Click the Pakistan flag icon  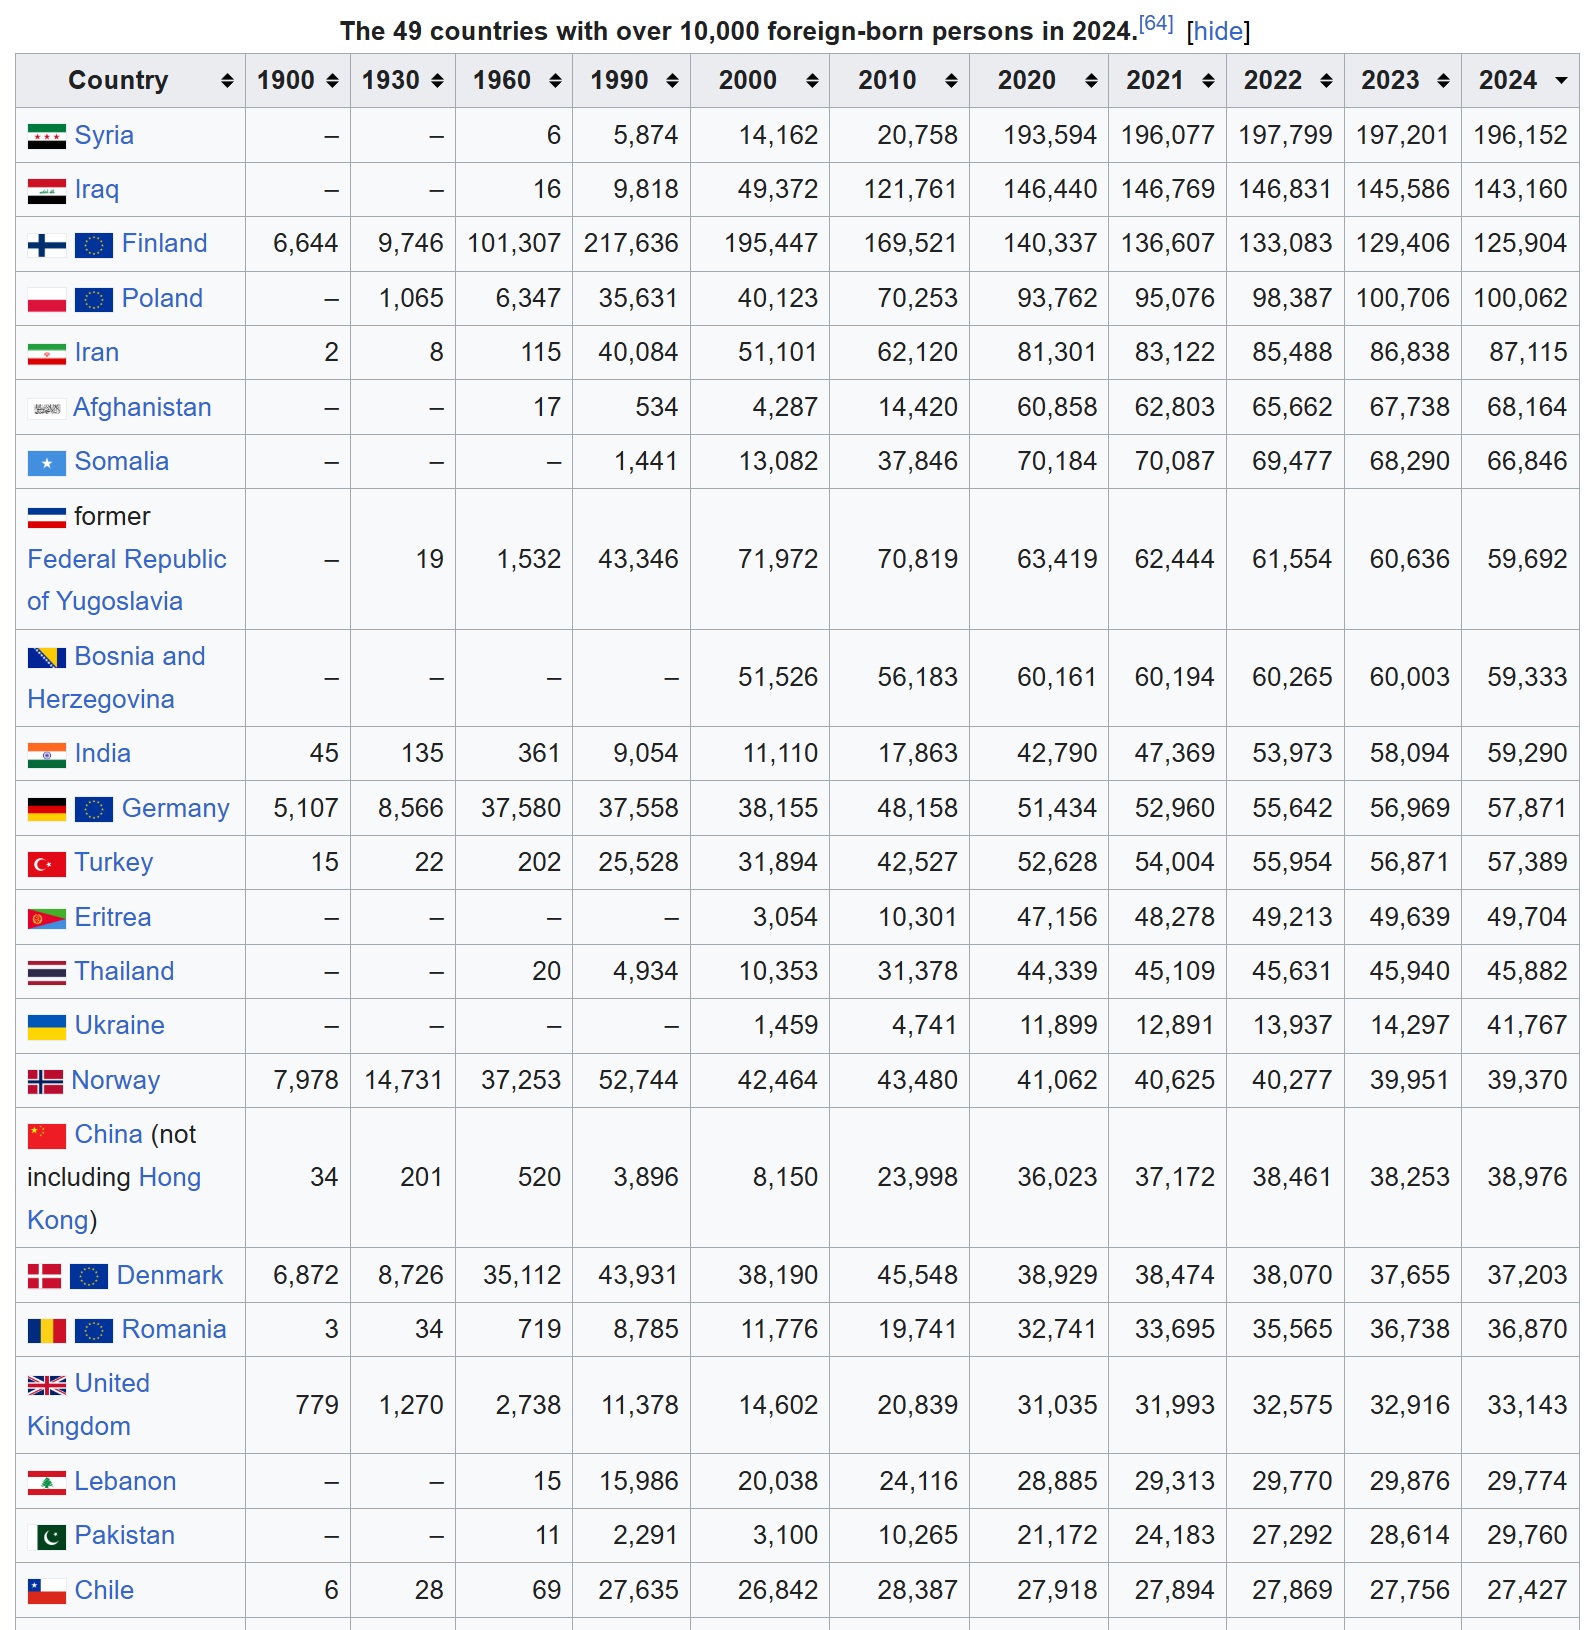[x=46, y=1536]
